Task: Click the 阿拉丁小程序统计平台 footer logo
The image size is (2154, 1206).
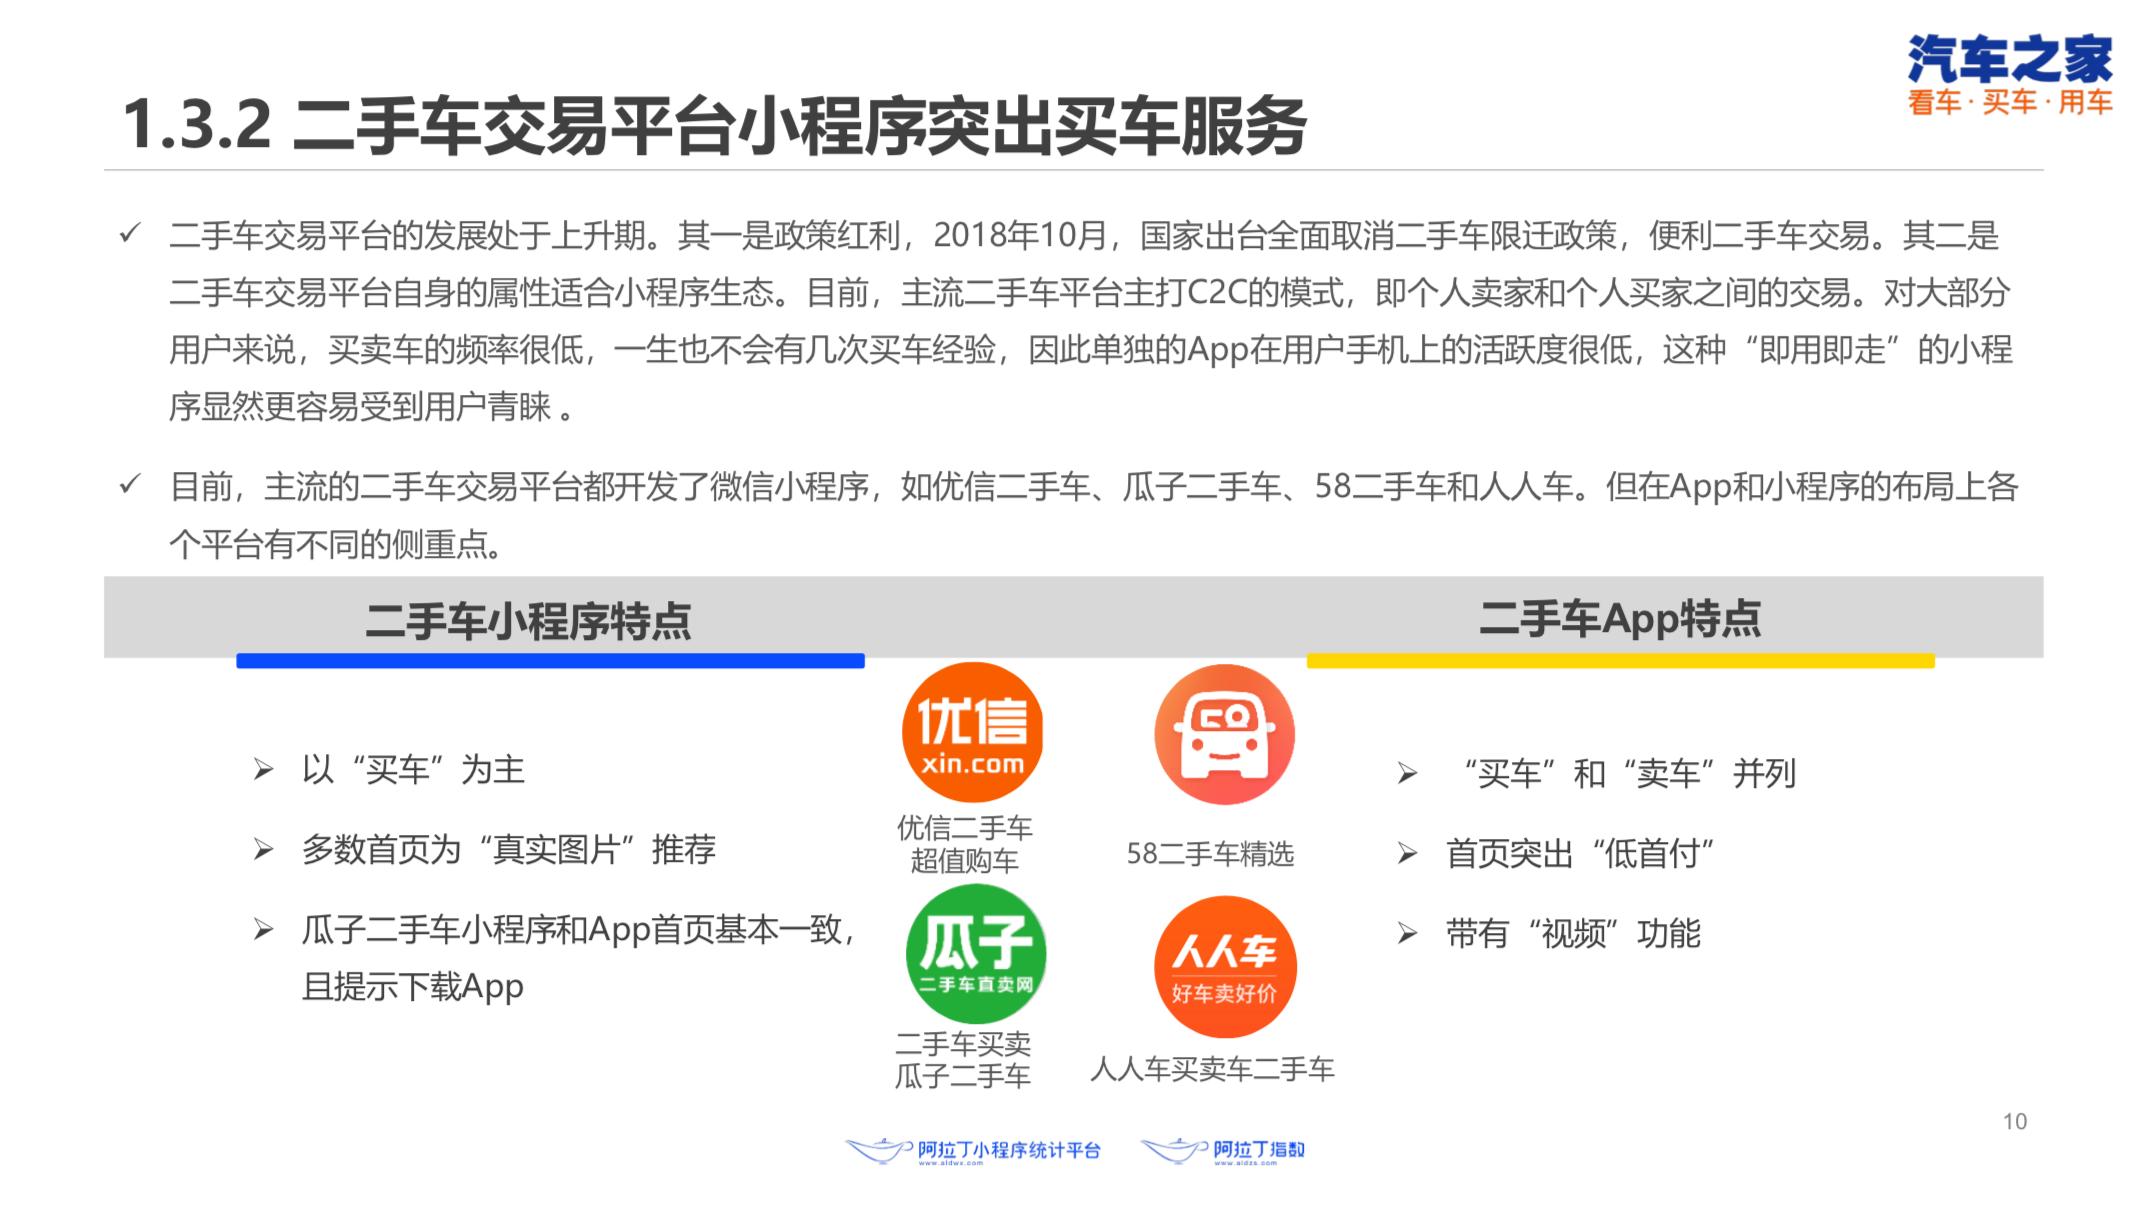Action: point(973,1151)
